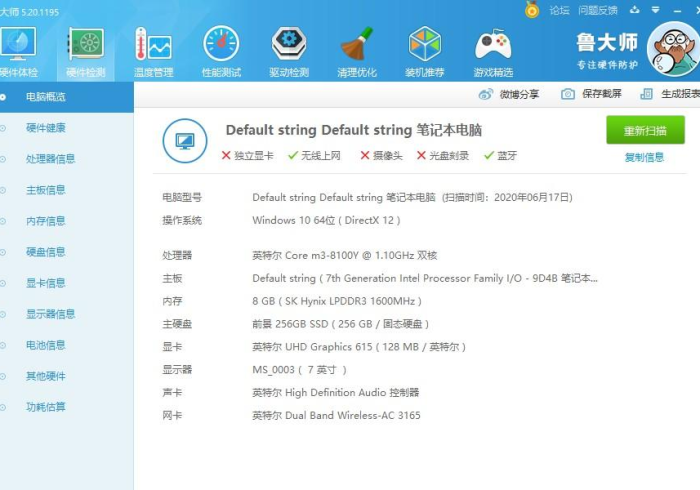
Task: Click the medal icon in title bar
Action: [x=532, y=9]
